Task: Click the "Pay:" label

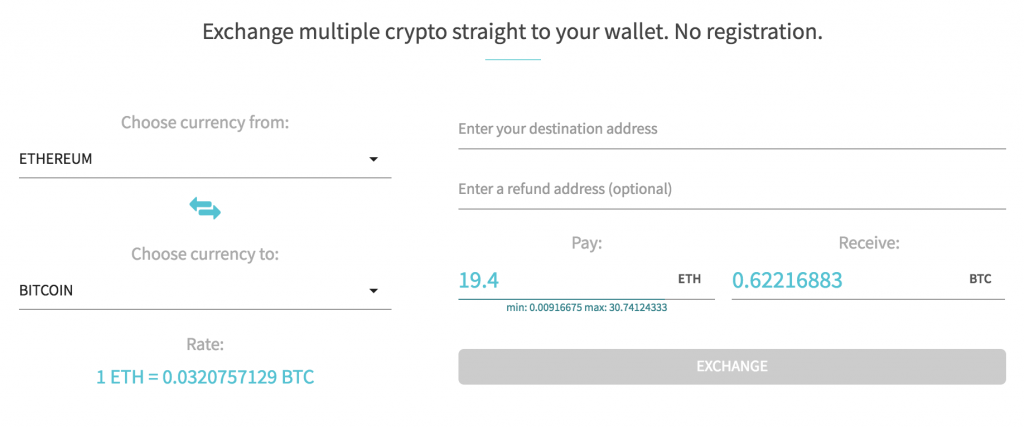Action: (587, 243)
